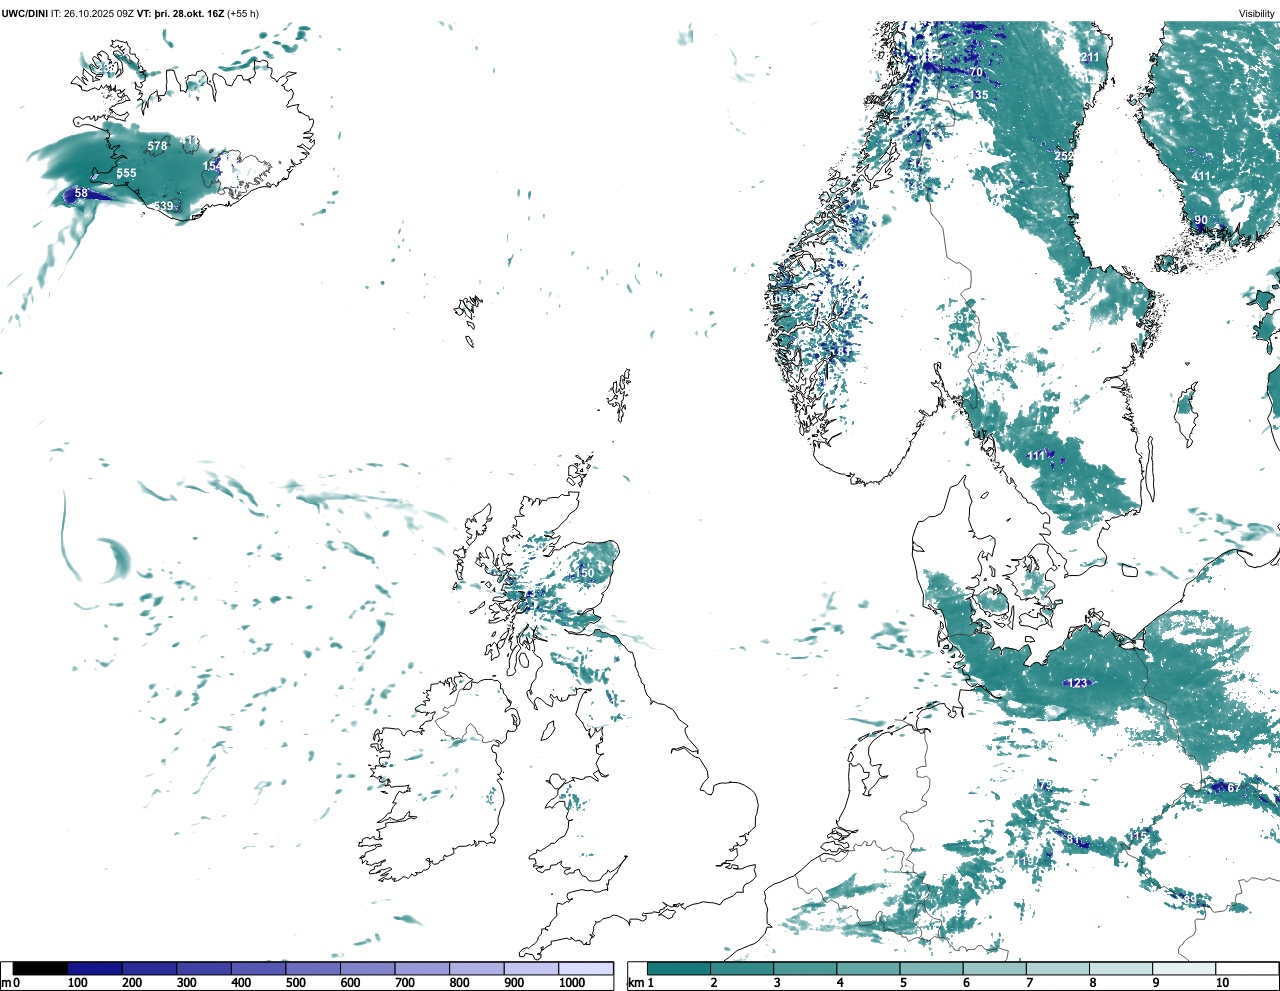Click the '411' value over Finland
The height and width of the screenshot is (991, 1280).
click(x=1201, y=176)
